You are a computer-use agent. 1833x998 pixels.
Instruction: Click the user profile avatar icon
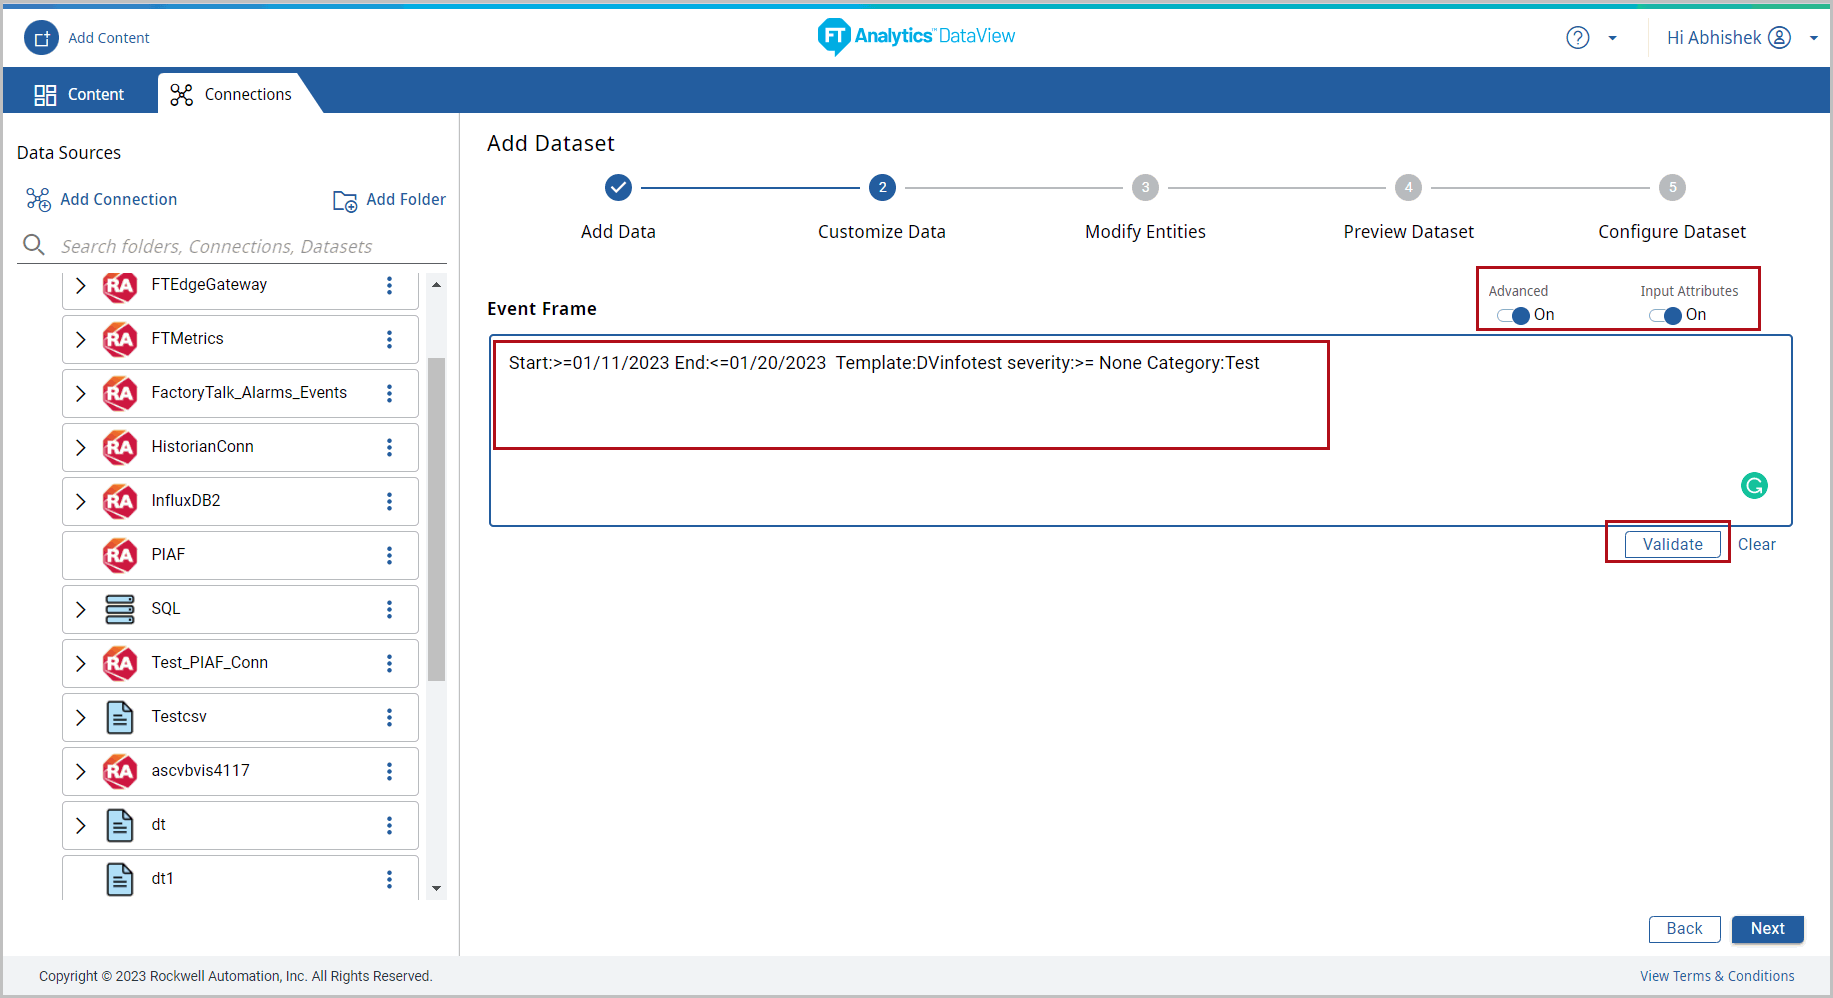pos(1780,38)
